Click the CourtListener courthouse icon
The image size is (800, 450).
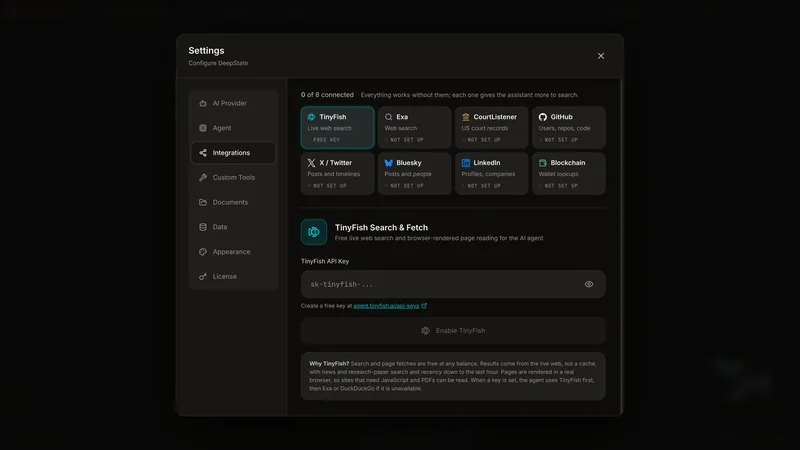pos(465,117)
